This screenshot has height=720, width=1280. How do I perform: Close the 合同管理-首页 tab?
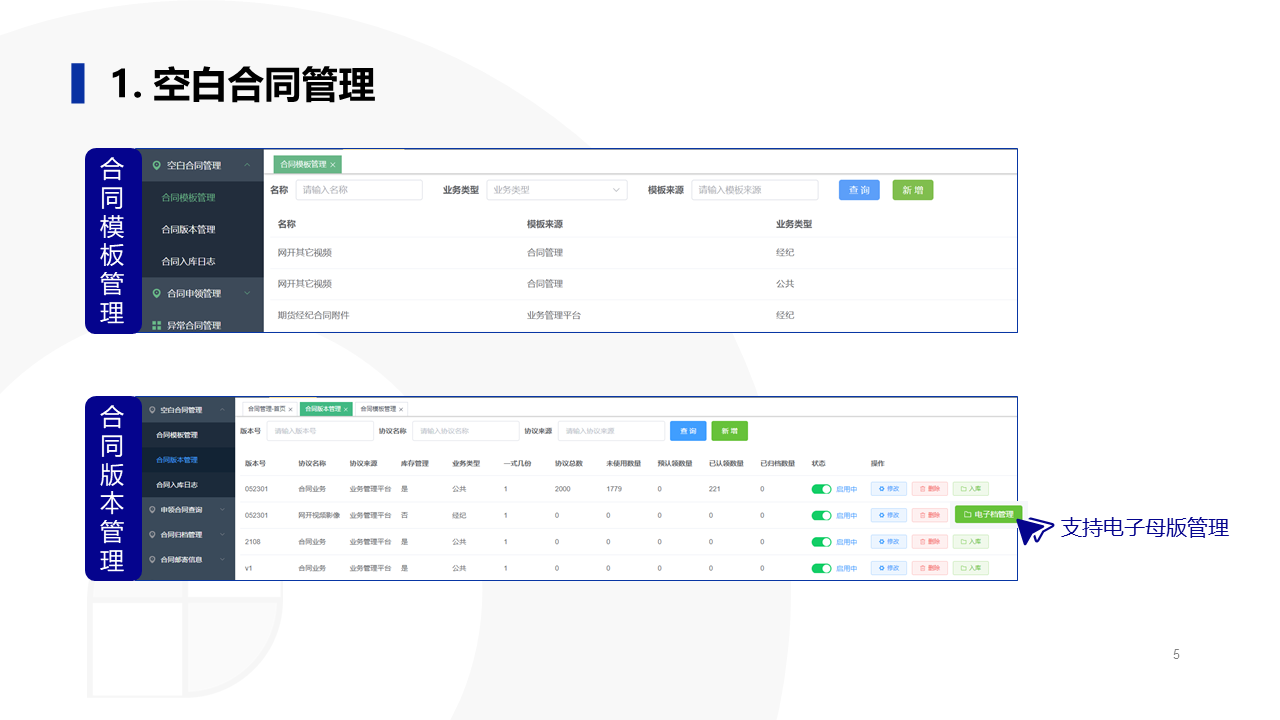pos(290,409)
